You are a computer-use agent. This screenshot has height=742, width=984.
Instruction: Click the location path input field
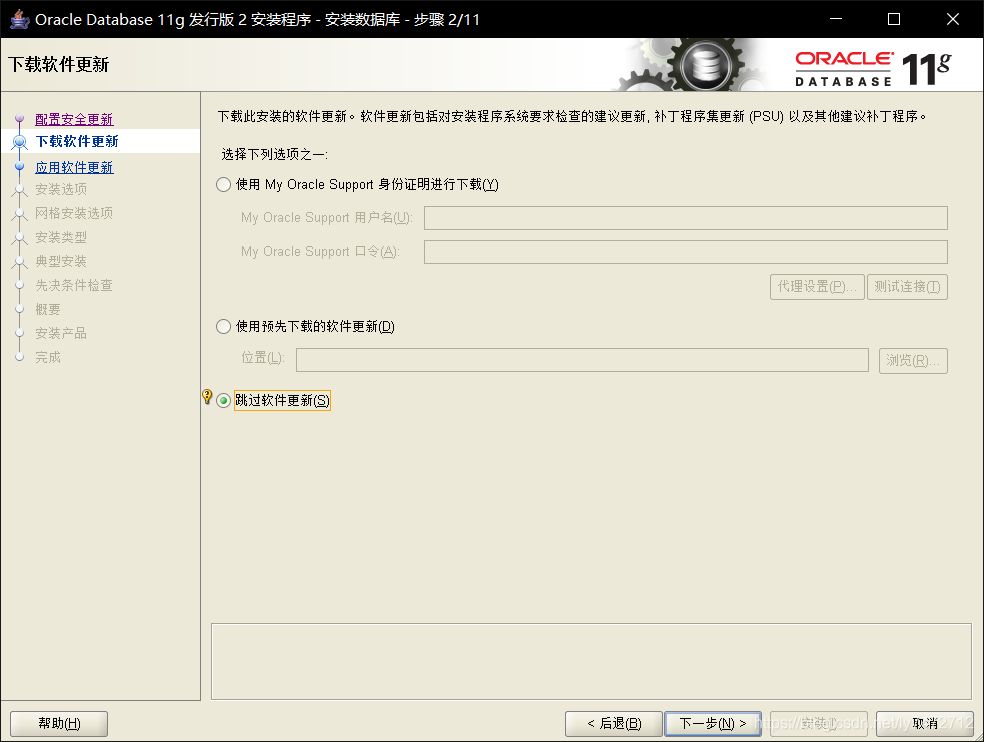582,360
